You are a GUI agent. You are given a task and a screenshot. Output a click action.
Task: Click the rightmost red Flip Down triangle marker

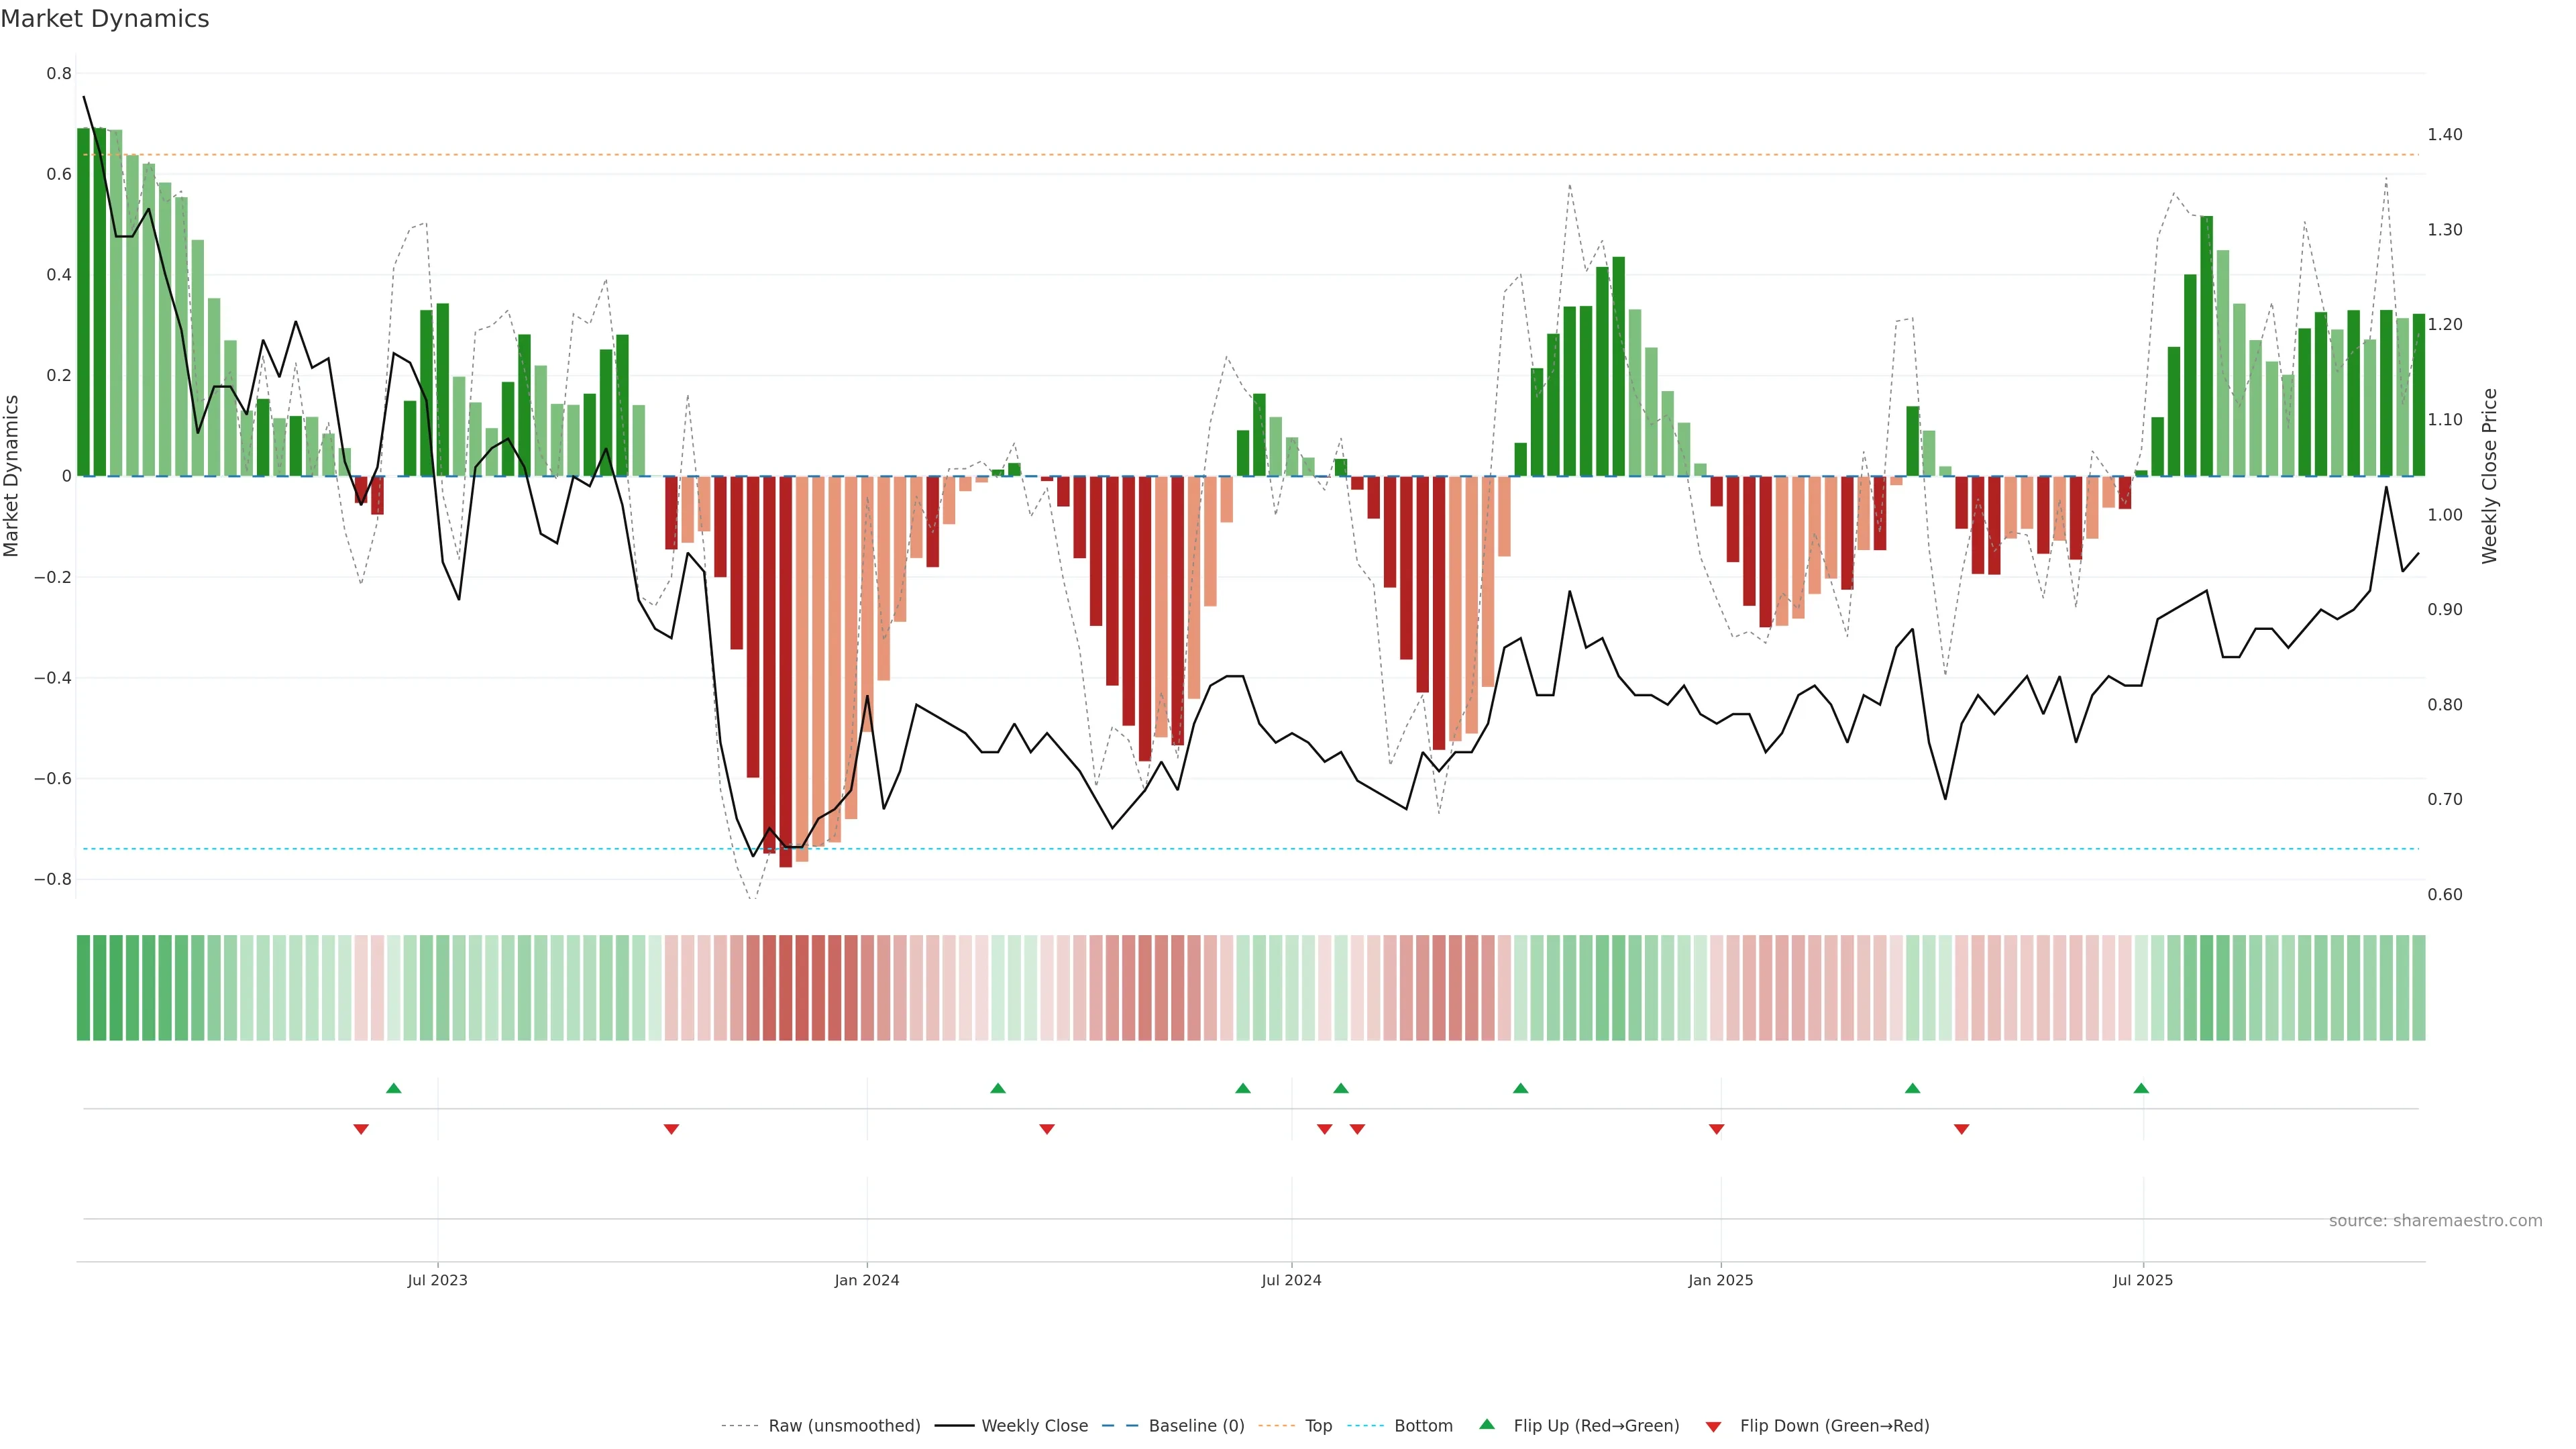click(x=1961, y=1129)
